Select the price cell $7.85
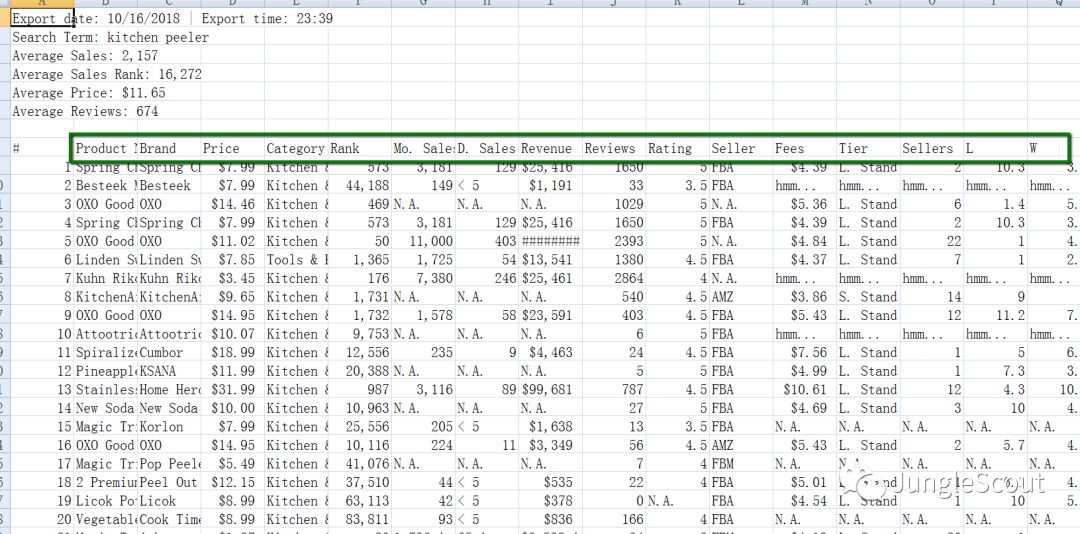The width and height of the screenshot is (1080, 534). coord(232,260)
